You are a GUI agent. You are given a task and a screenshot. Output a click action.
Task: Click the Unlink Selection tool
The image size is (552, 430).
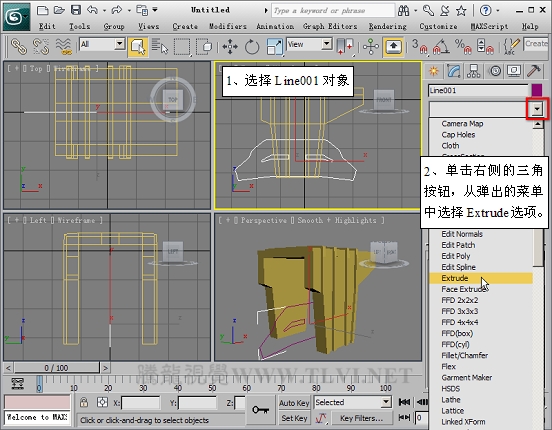click(41, 47)
